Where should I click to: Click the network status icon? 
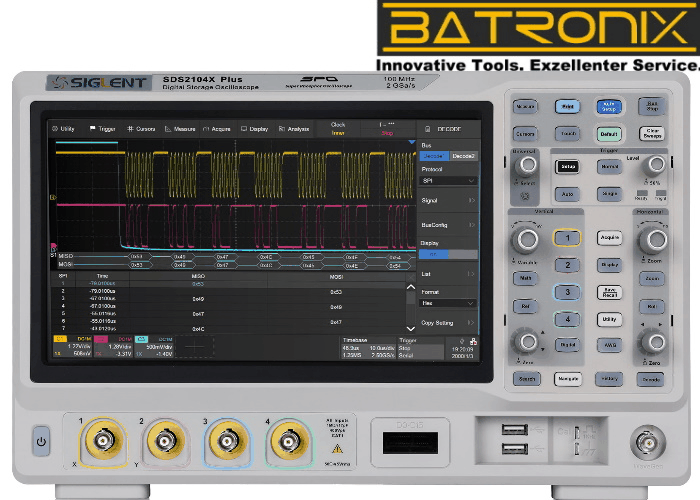click(473, 342)
